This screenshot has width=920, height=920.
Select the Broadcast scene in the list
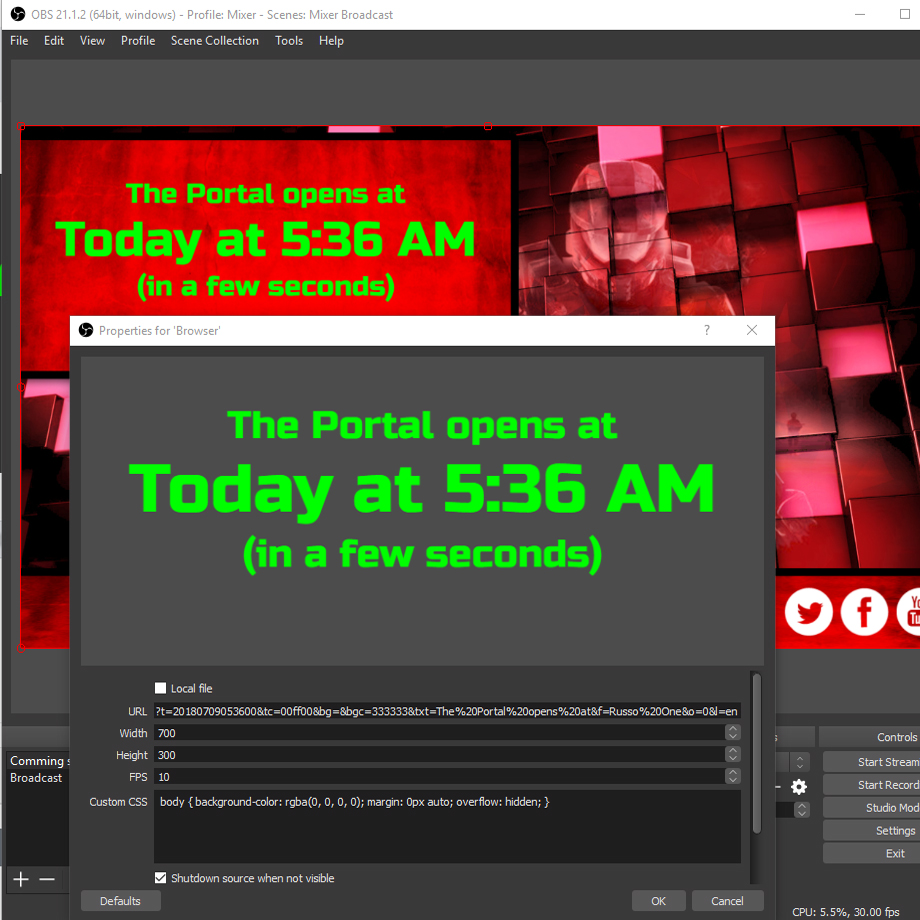36,778
